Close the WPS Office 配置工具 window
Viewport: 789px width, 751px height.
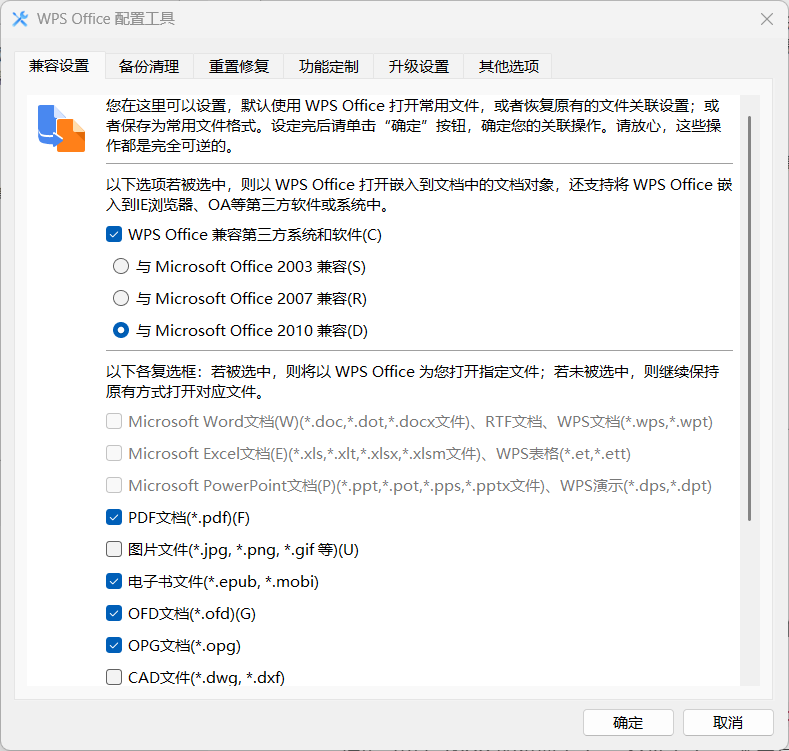coord(767,19)
